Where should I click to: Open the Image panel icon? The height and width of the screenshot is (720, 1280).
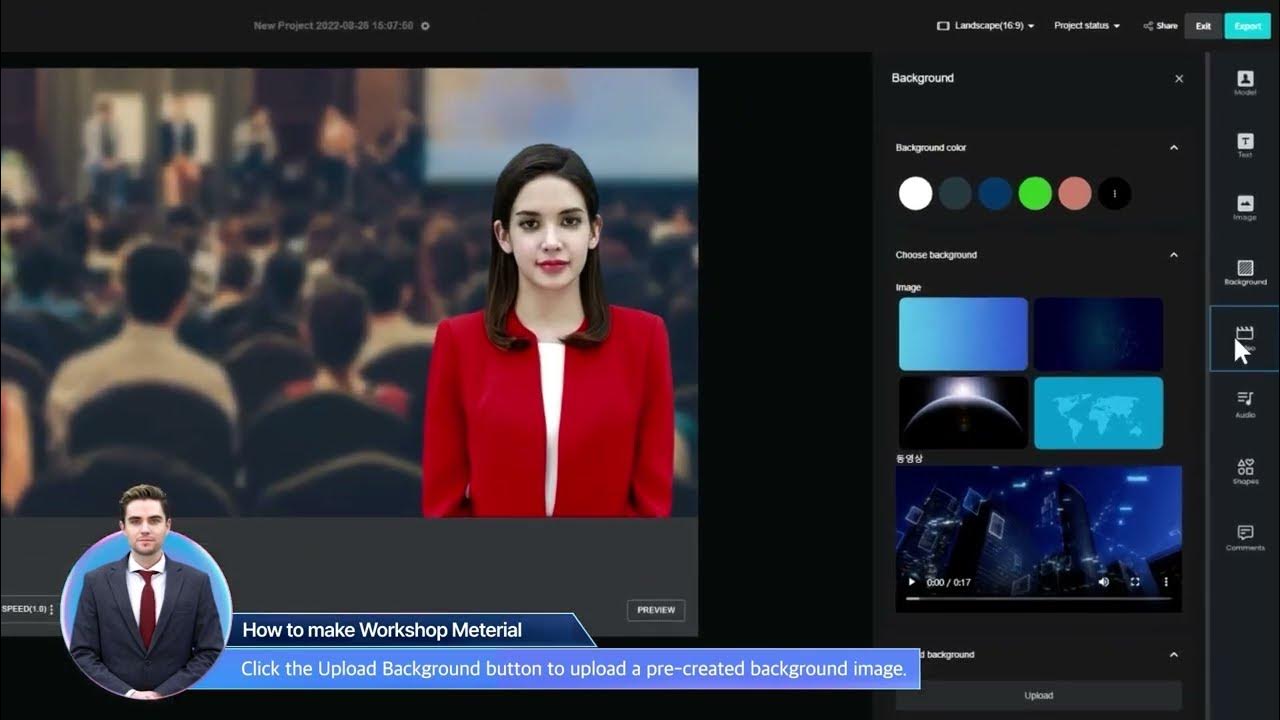tap(1245, 207)
